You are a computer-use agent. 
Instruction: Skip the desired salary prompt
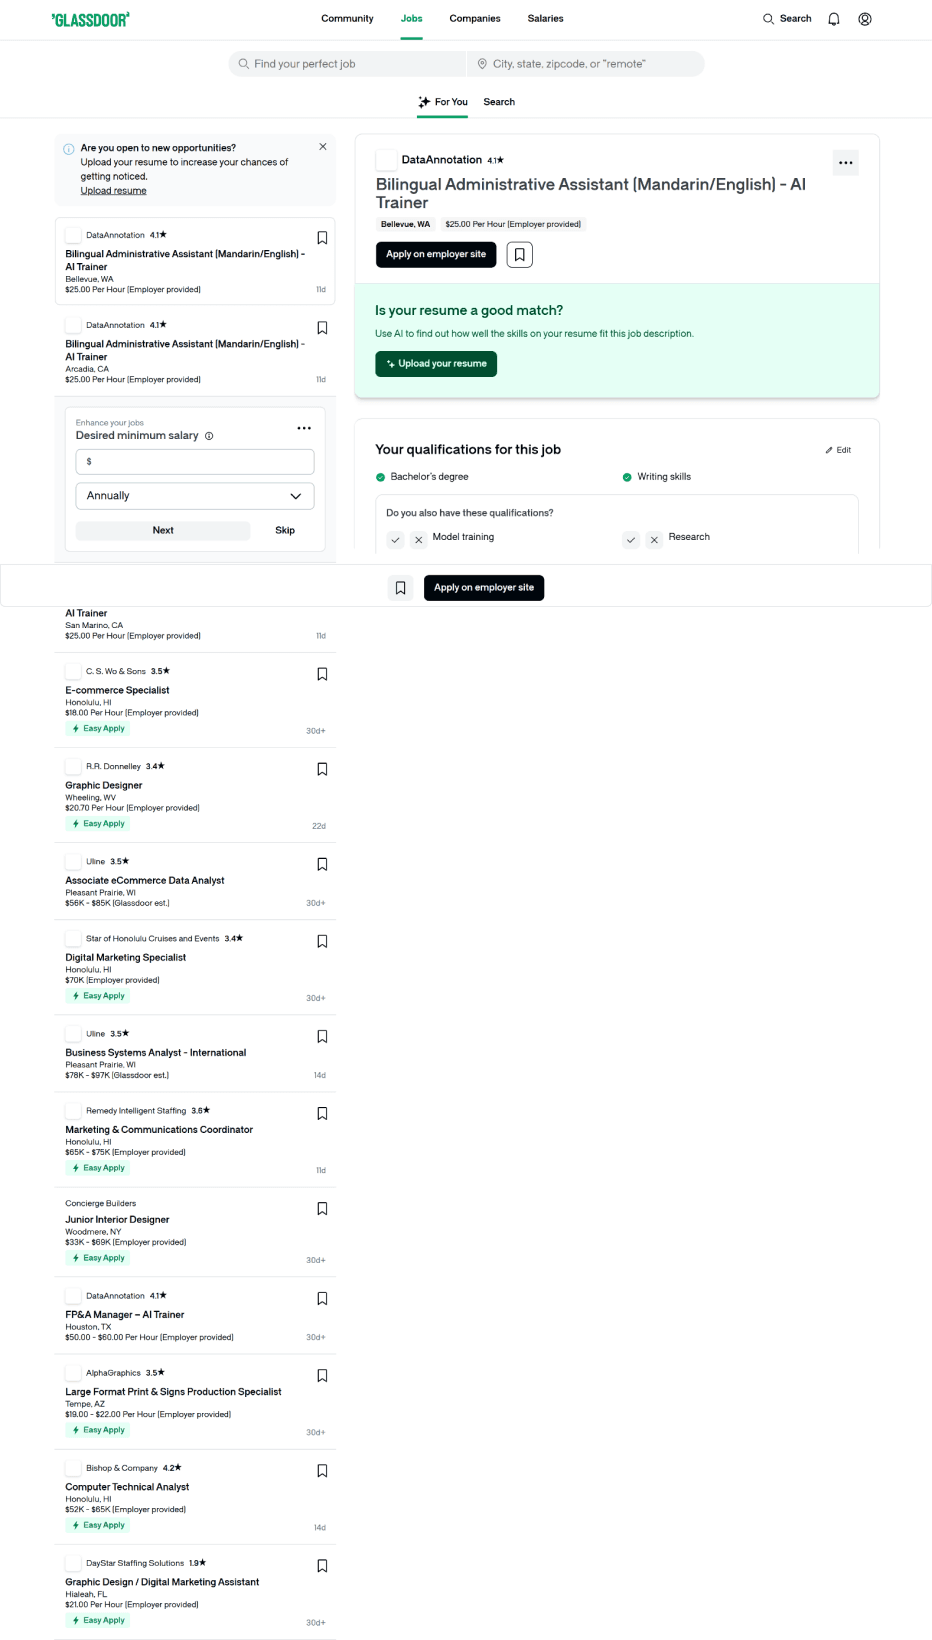click(285, 531)
